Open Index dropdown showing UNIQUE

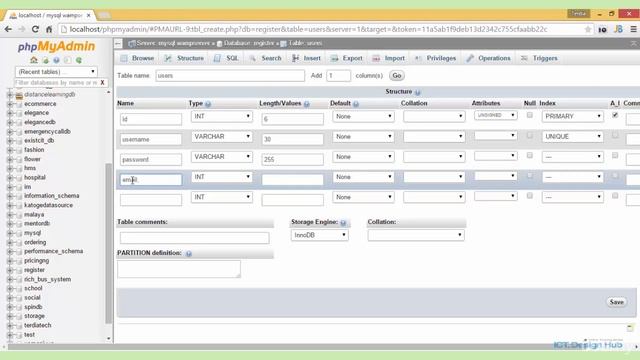point(573,136)
